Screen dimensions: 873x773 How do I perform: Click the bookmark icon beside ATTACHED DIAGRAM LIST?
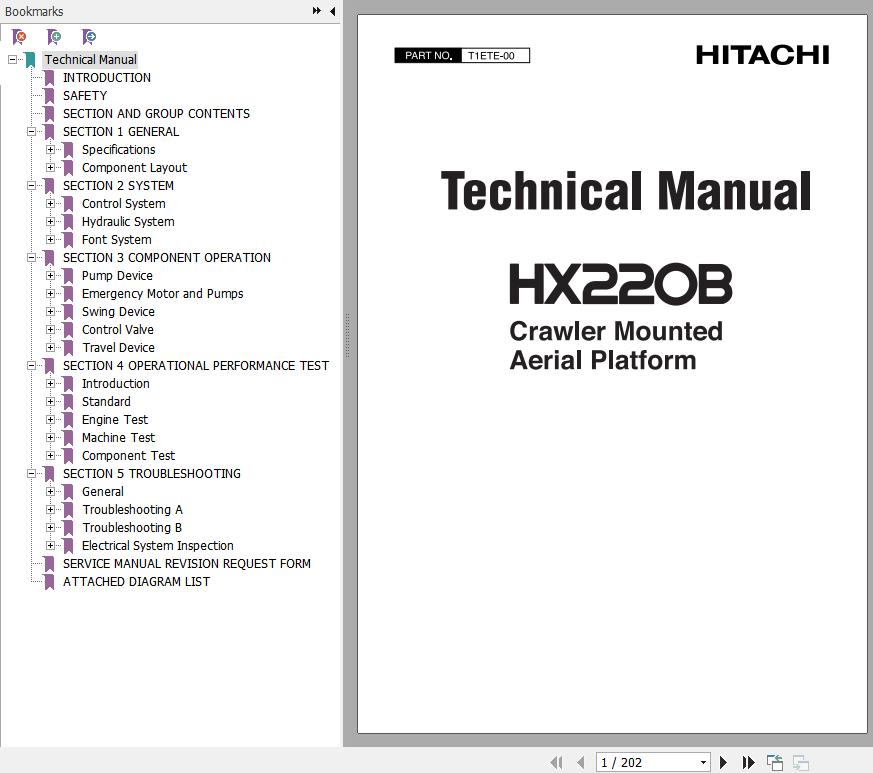[x=50, y=582]
